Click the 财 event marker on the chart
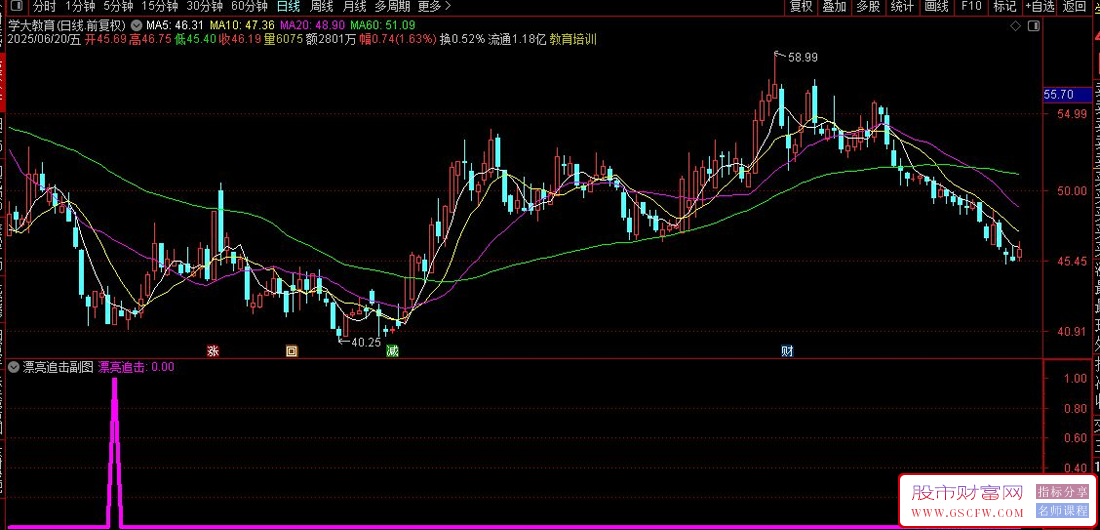This screenshot has width=1100, height=530. [x=786, y=350]
